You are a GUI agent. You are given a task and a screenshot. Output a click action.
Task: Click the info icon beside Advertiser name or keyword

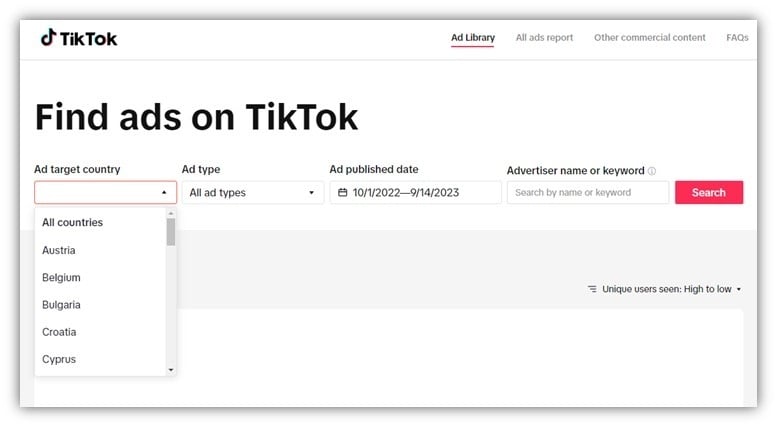(x=652, y=171)
